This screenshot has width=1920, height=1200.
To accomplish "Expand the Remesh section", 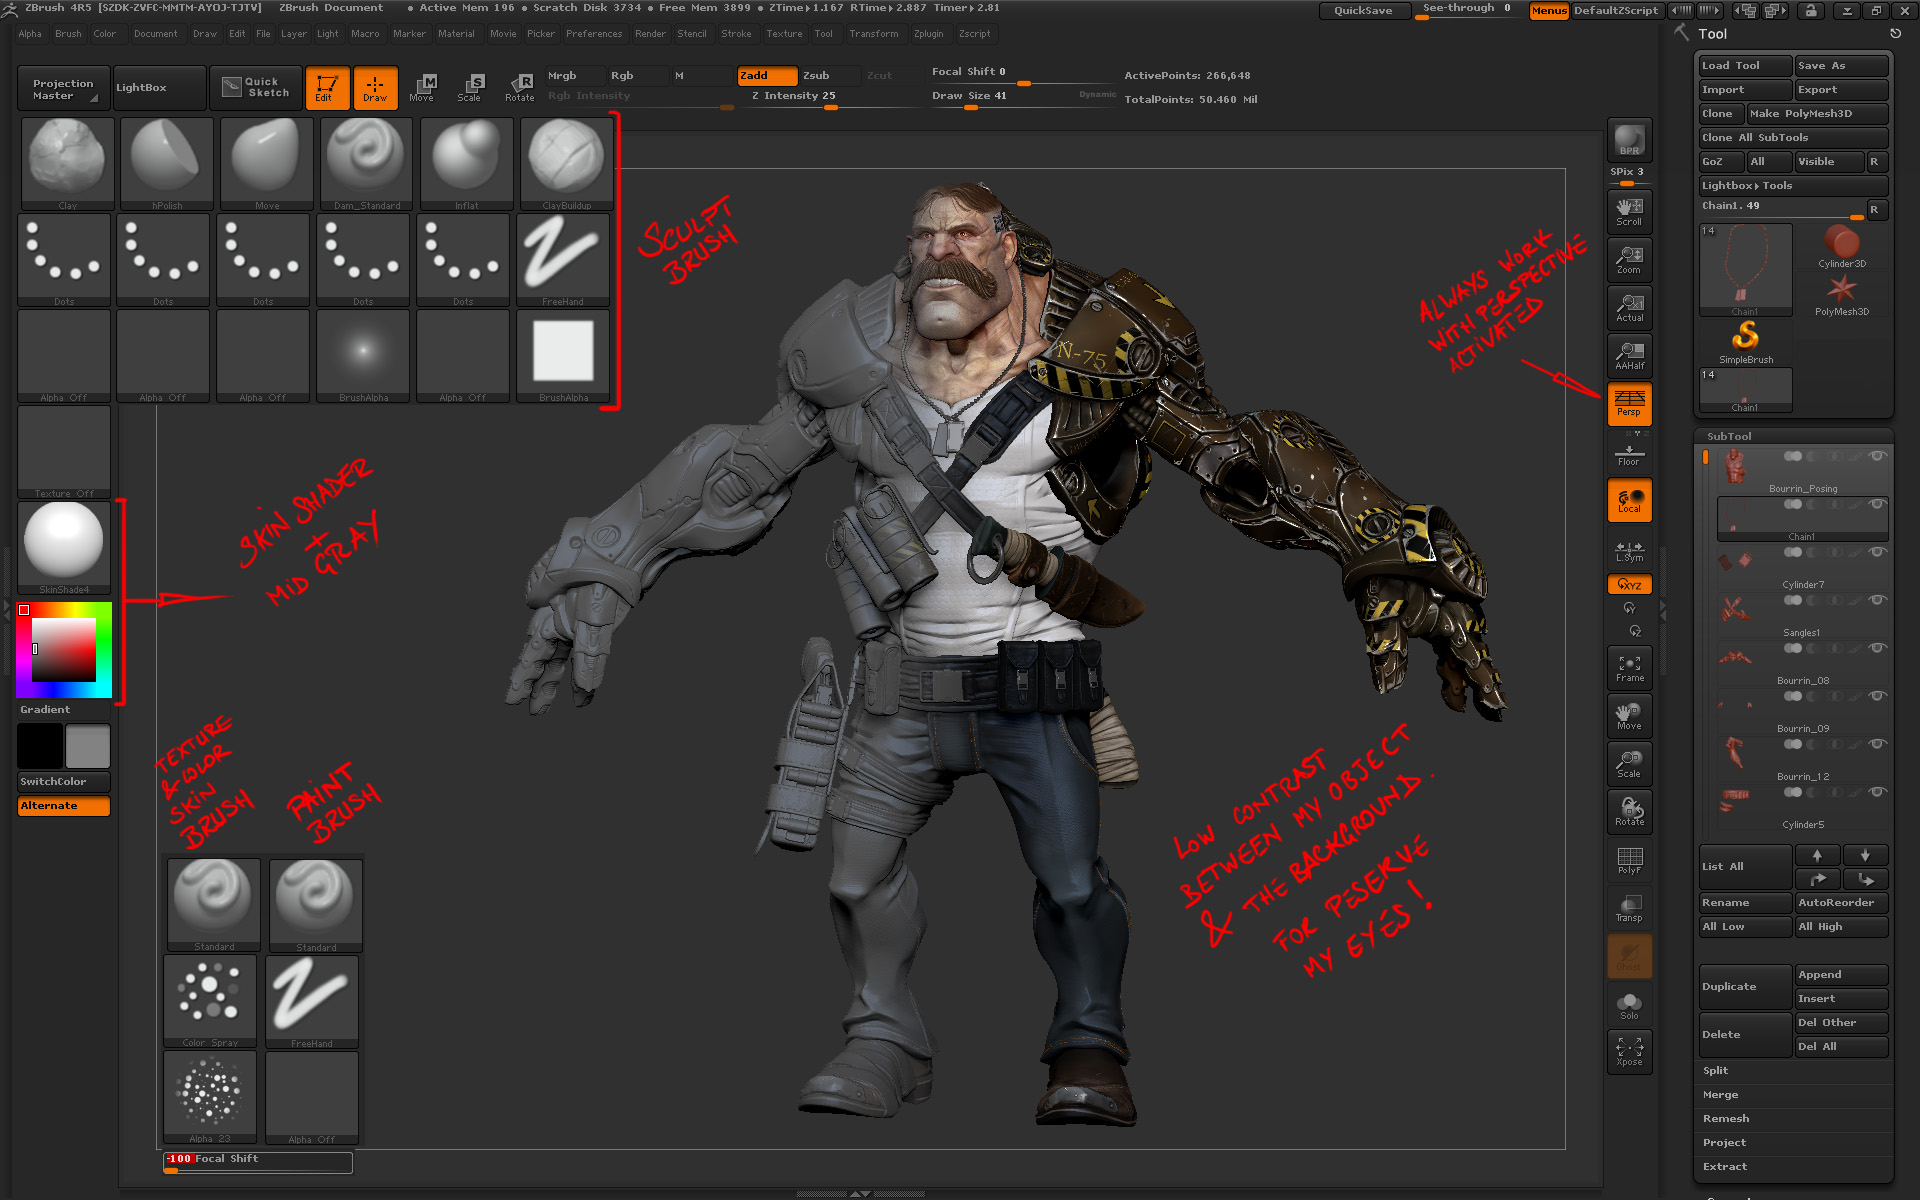I will click(x=1726, y=1119).
